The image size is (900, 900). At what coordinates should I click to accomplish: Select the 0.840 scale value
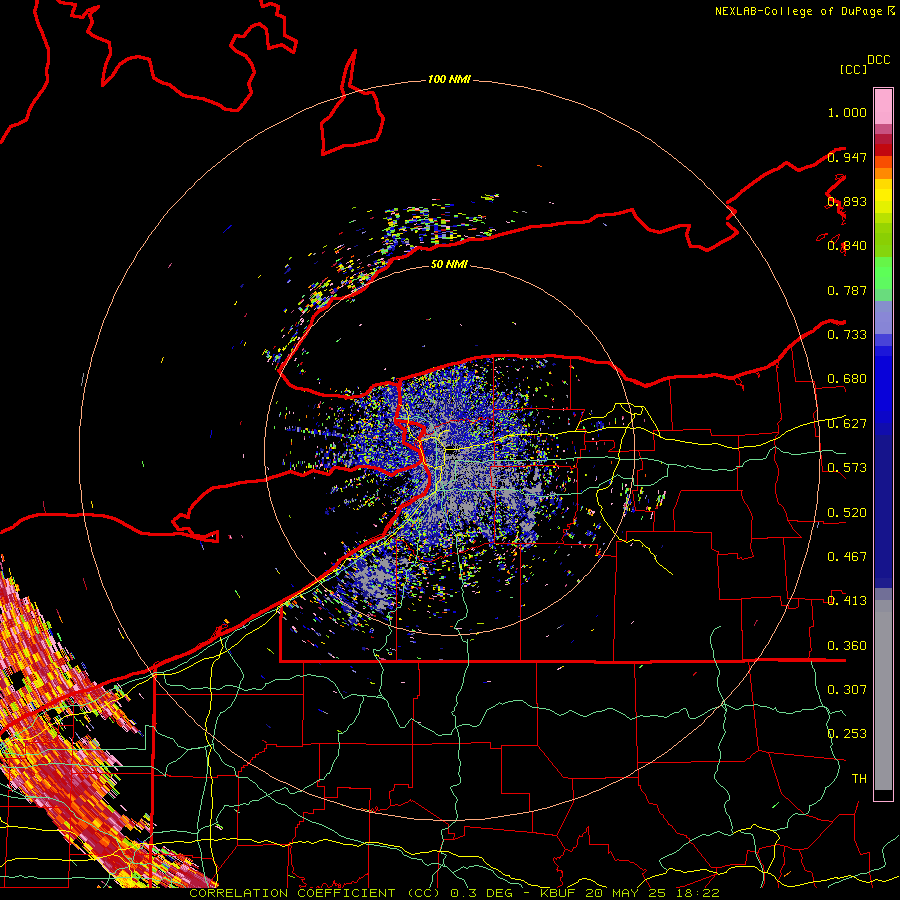pyautogui.click(x=847, y=246)
